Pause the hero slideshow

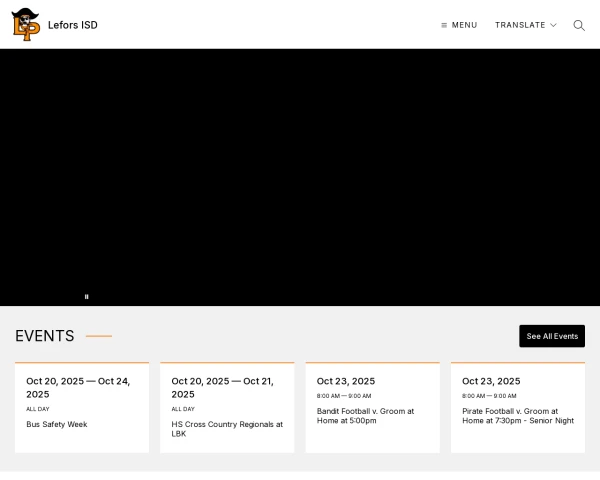pyautogui.click(x=87, y=296)
